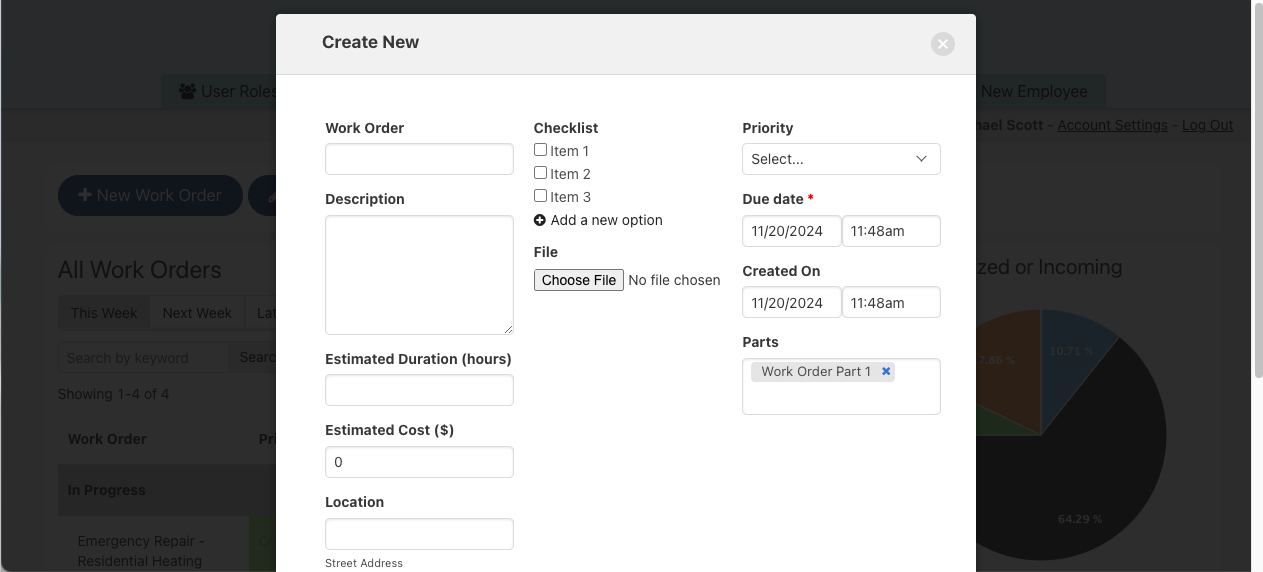This screenshot has height=572, width=1263.
Task: Switch to the Next Week tab
Action: coord(197,313)
